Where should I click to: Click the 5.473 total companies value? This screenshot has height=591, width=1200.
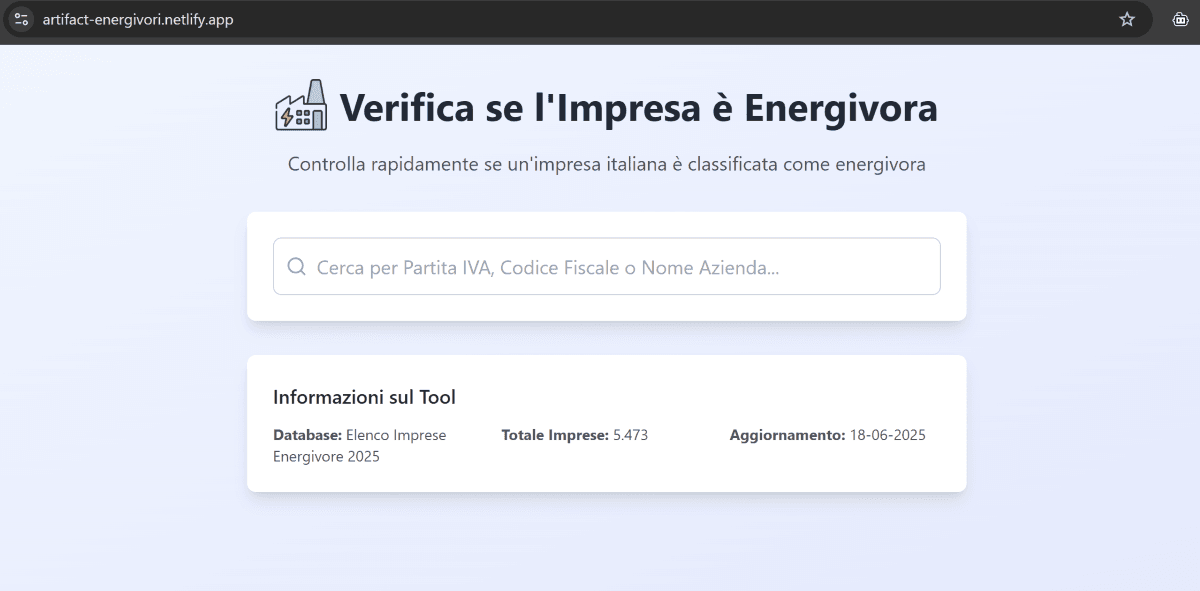631,435
